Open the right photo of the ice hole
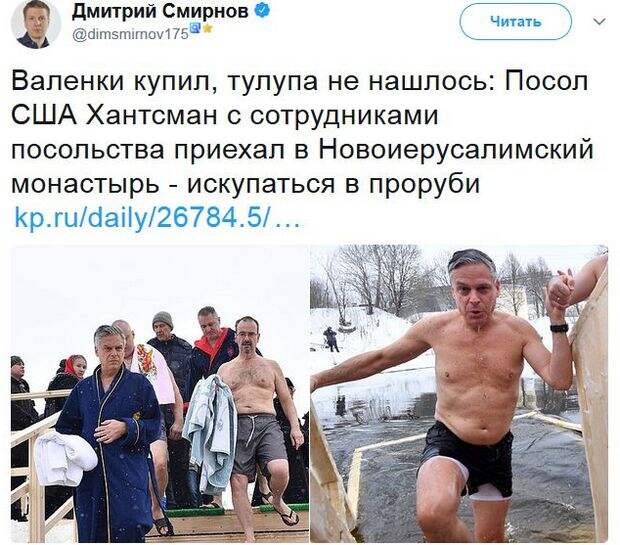The height and width of the screenshot is (545, 620). tap(459, 394)
